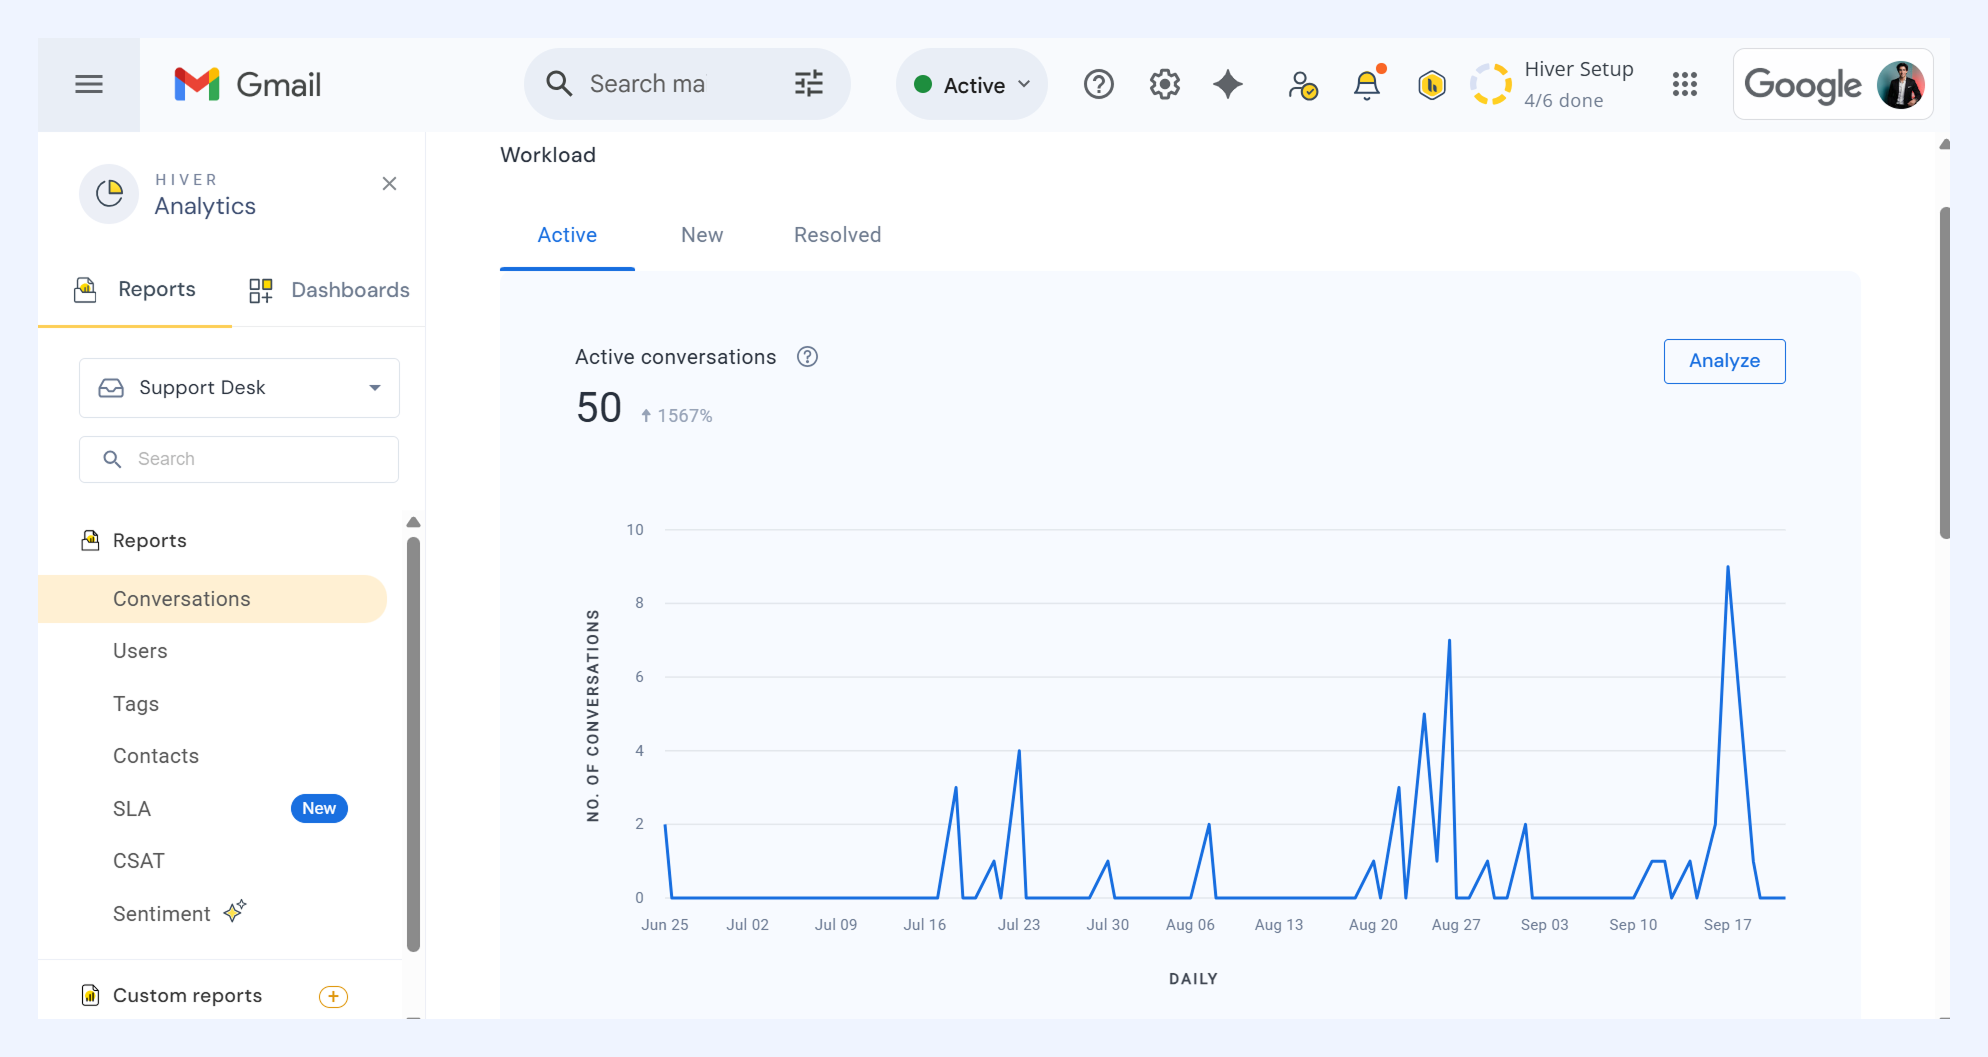Close the Hiver Analytics panel
Image resolution: width=1988 pixels, height=1057 pixels.
(x=389, y=184)
